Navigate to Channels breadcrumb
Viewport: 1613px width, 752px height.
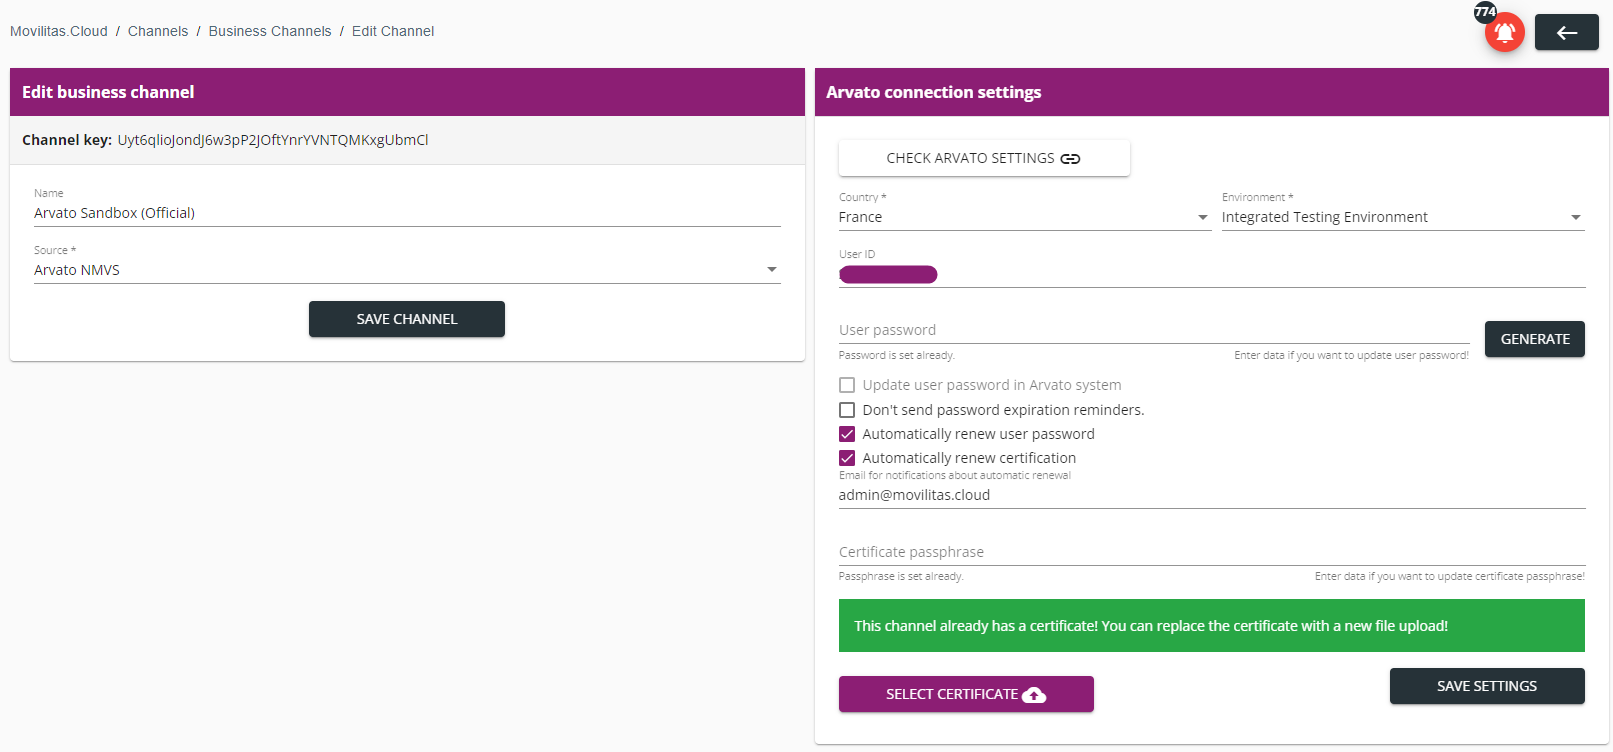[x=158, y=31]
